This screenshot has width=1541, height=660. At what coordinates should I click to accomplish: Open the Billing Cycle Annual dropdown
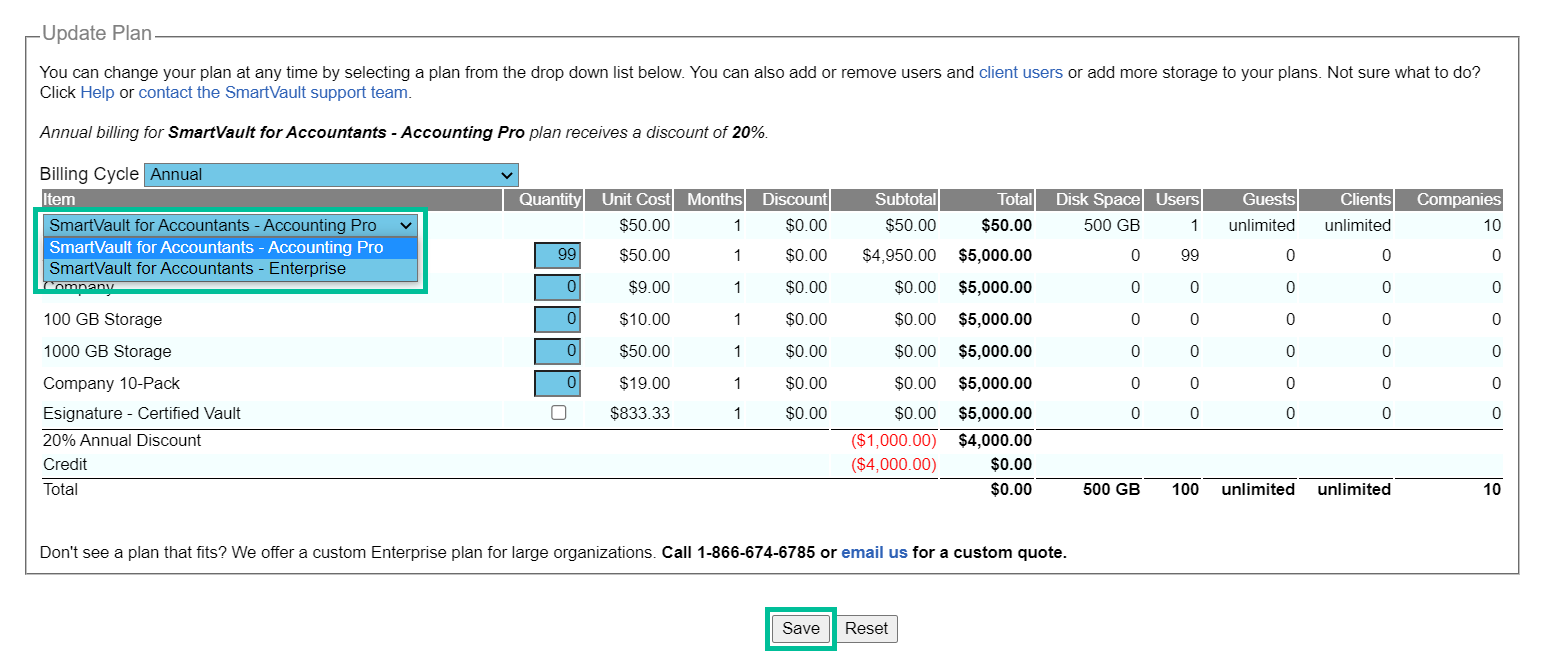pos(331,174)
